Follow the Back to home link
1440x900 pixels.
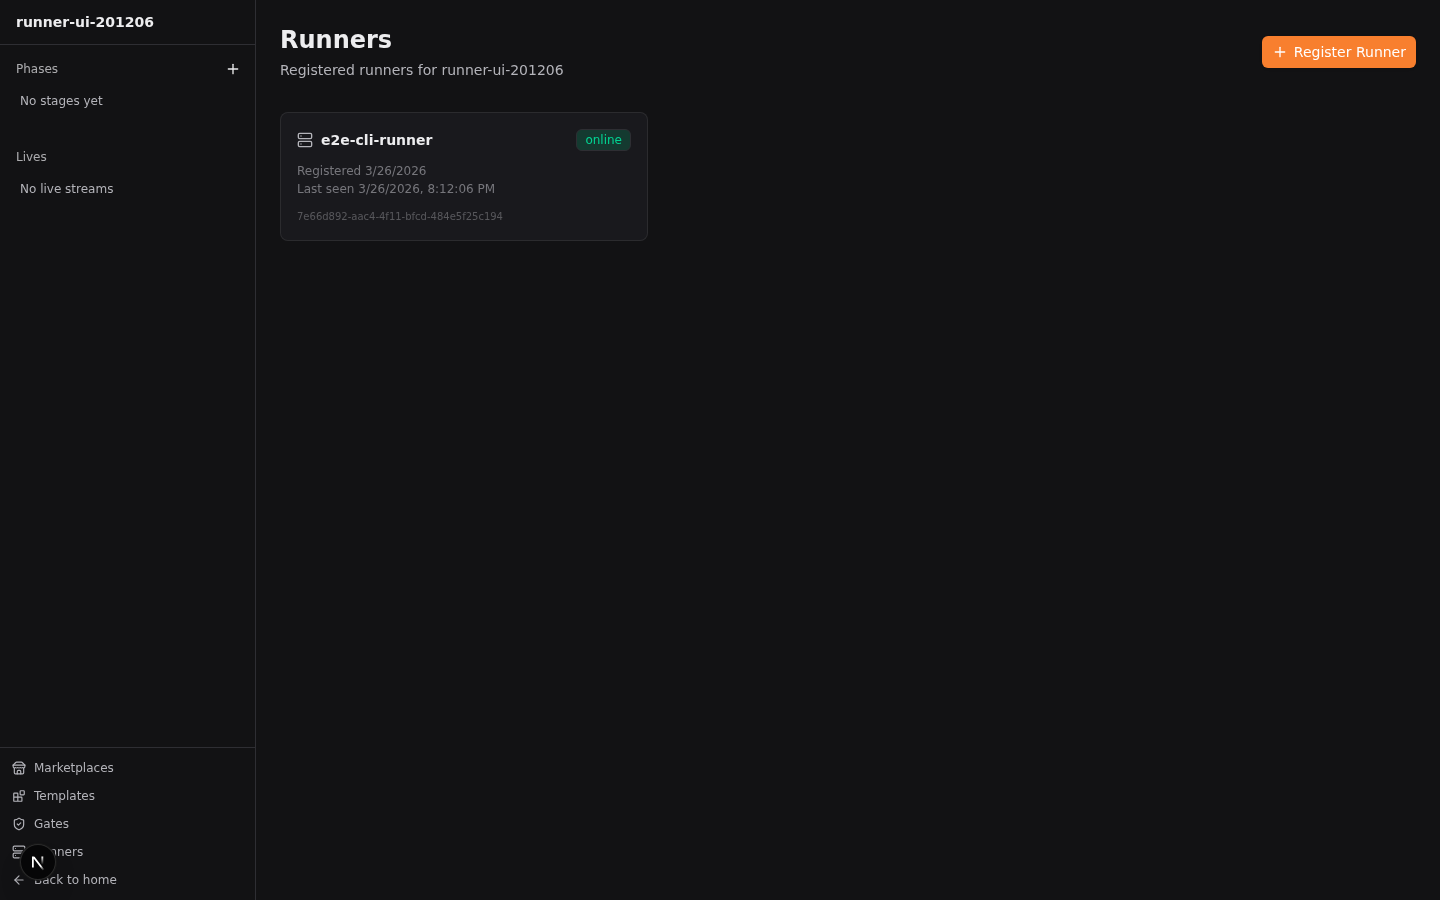75,880
